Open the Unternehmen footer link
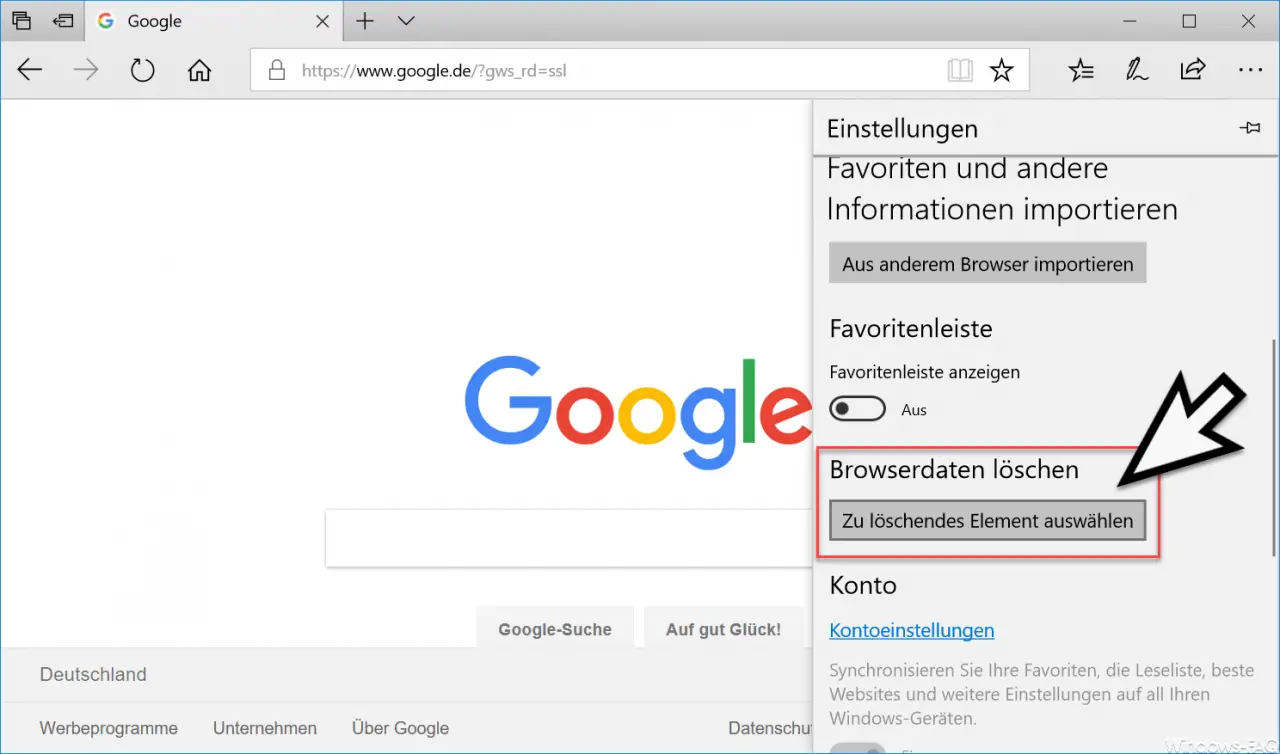 coord(265,728)
